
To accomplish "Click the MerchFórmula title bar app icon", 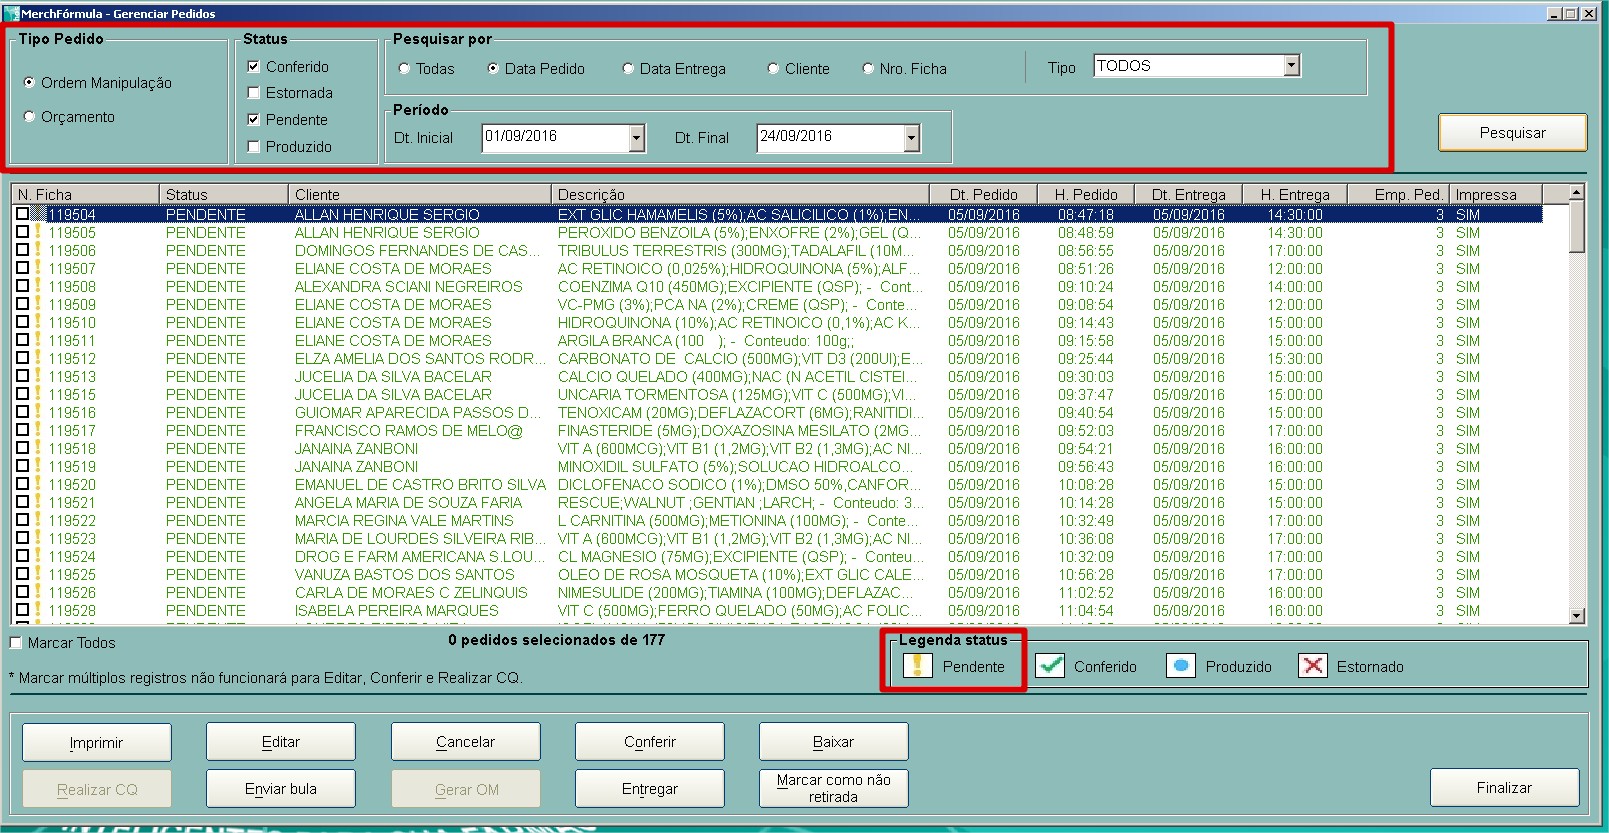I will [12, 14].
